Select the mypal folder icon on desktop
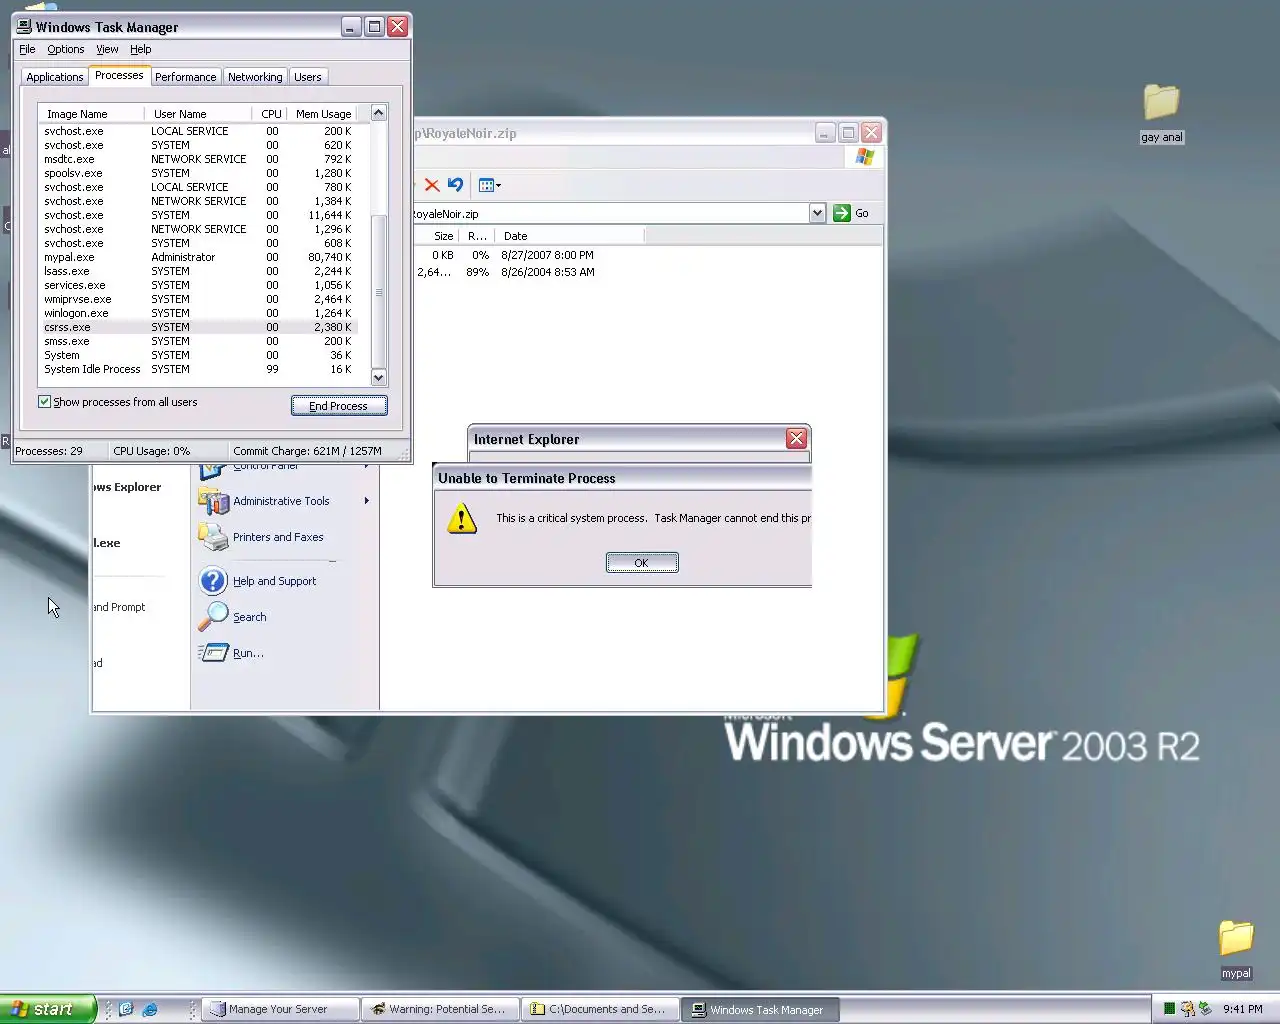1280x1024 pixels. point(1236,949)
